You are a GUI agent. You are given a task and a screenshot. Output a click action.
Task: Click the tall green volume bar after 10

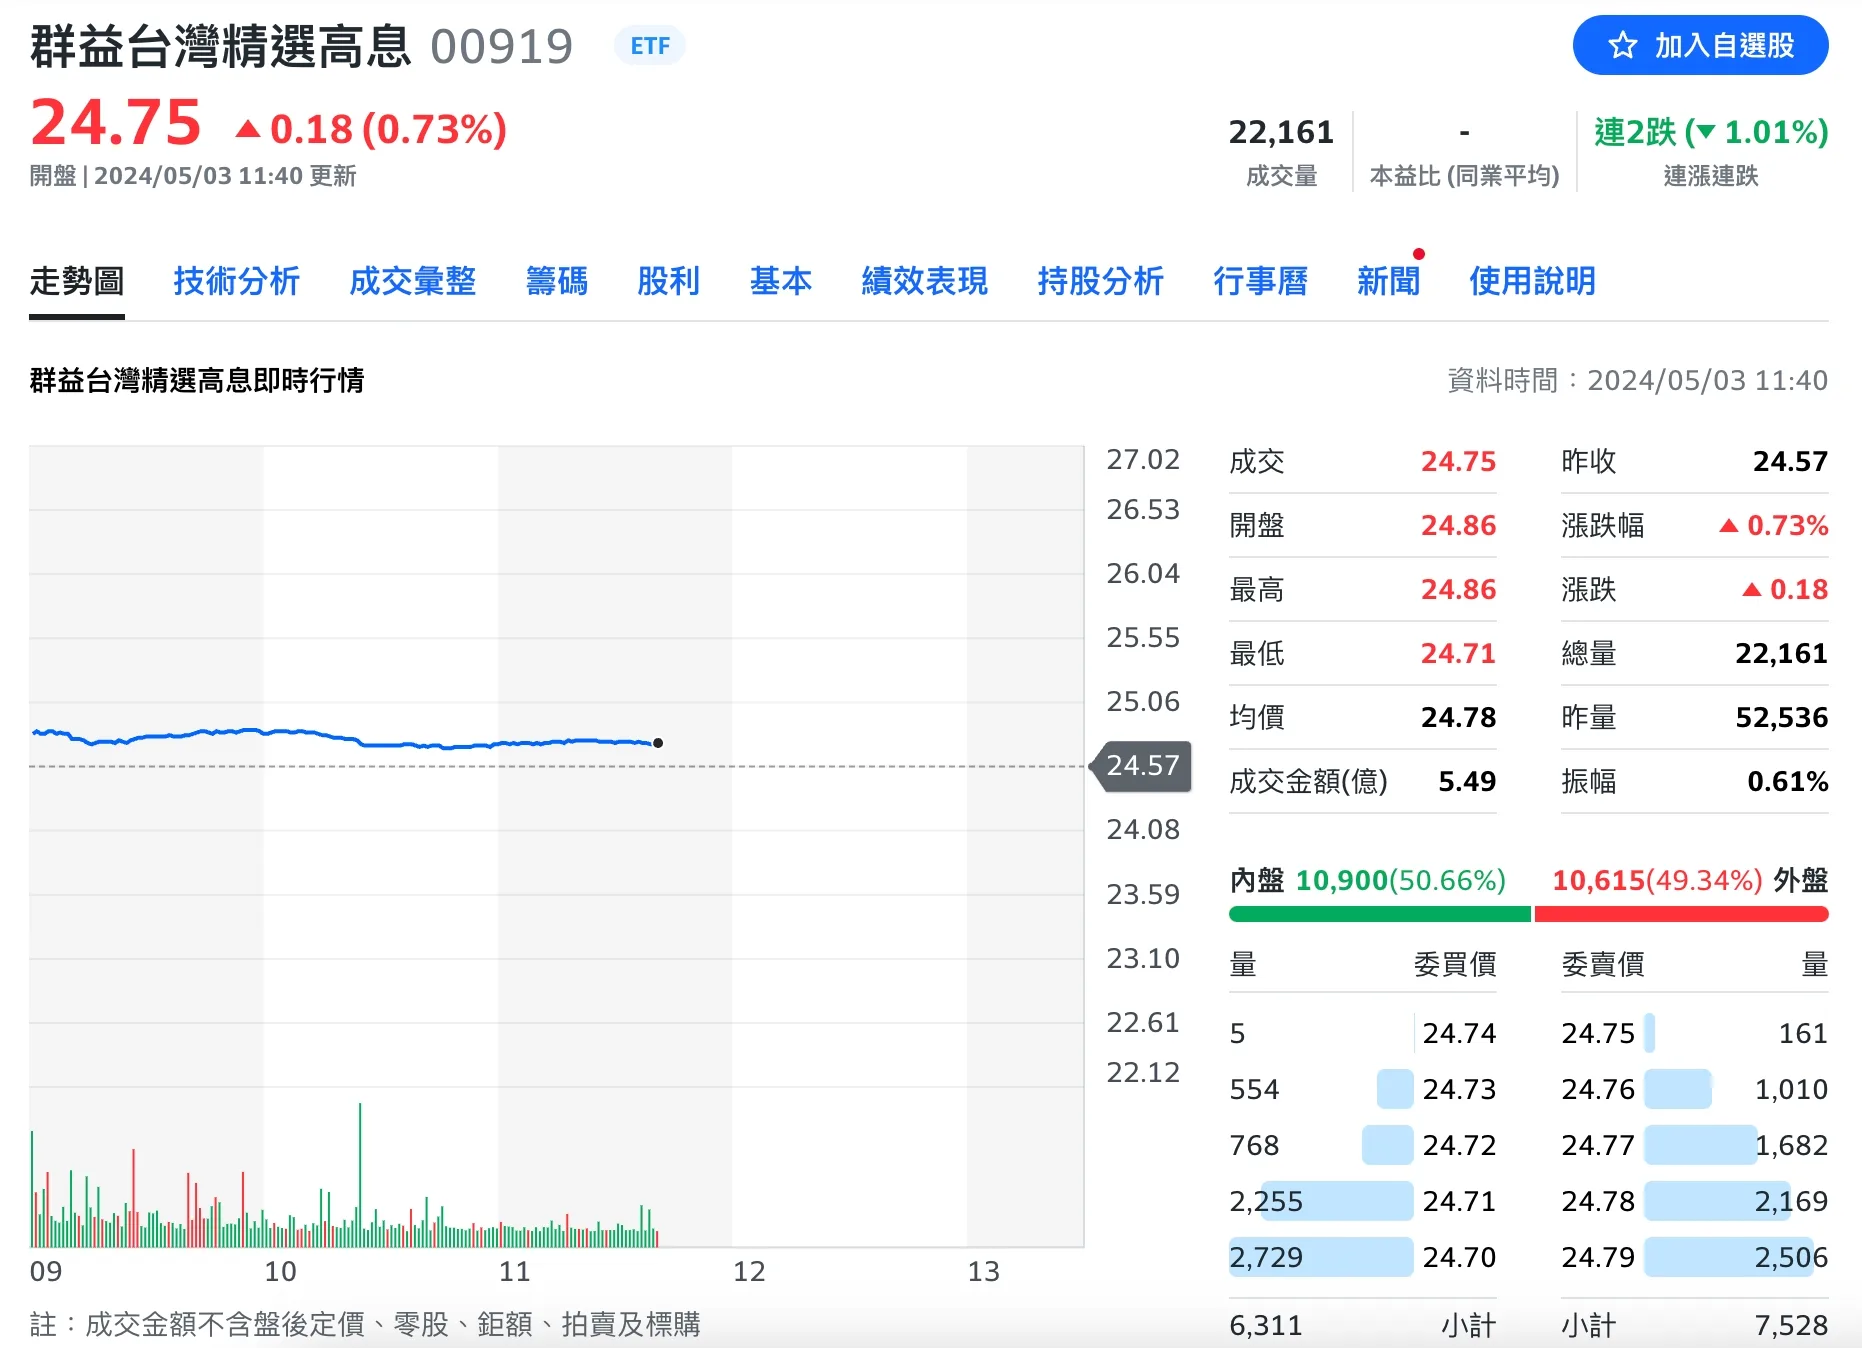click(360, 1175)
